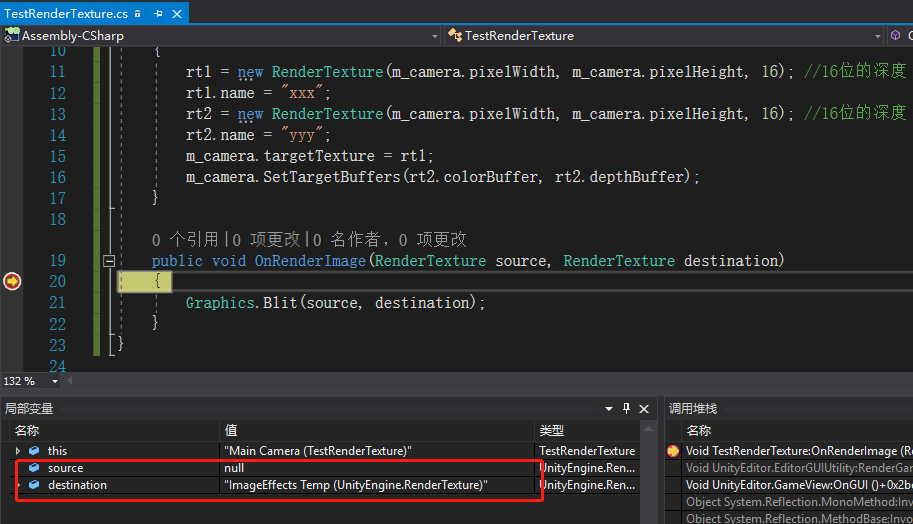Screen dimensions: 913x524
Task: Click line number 15 in the gutter
Action: 58,156
